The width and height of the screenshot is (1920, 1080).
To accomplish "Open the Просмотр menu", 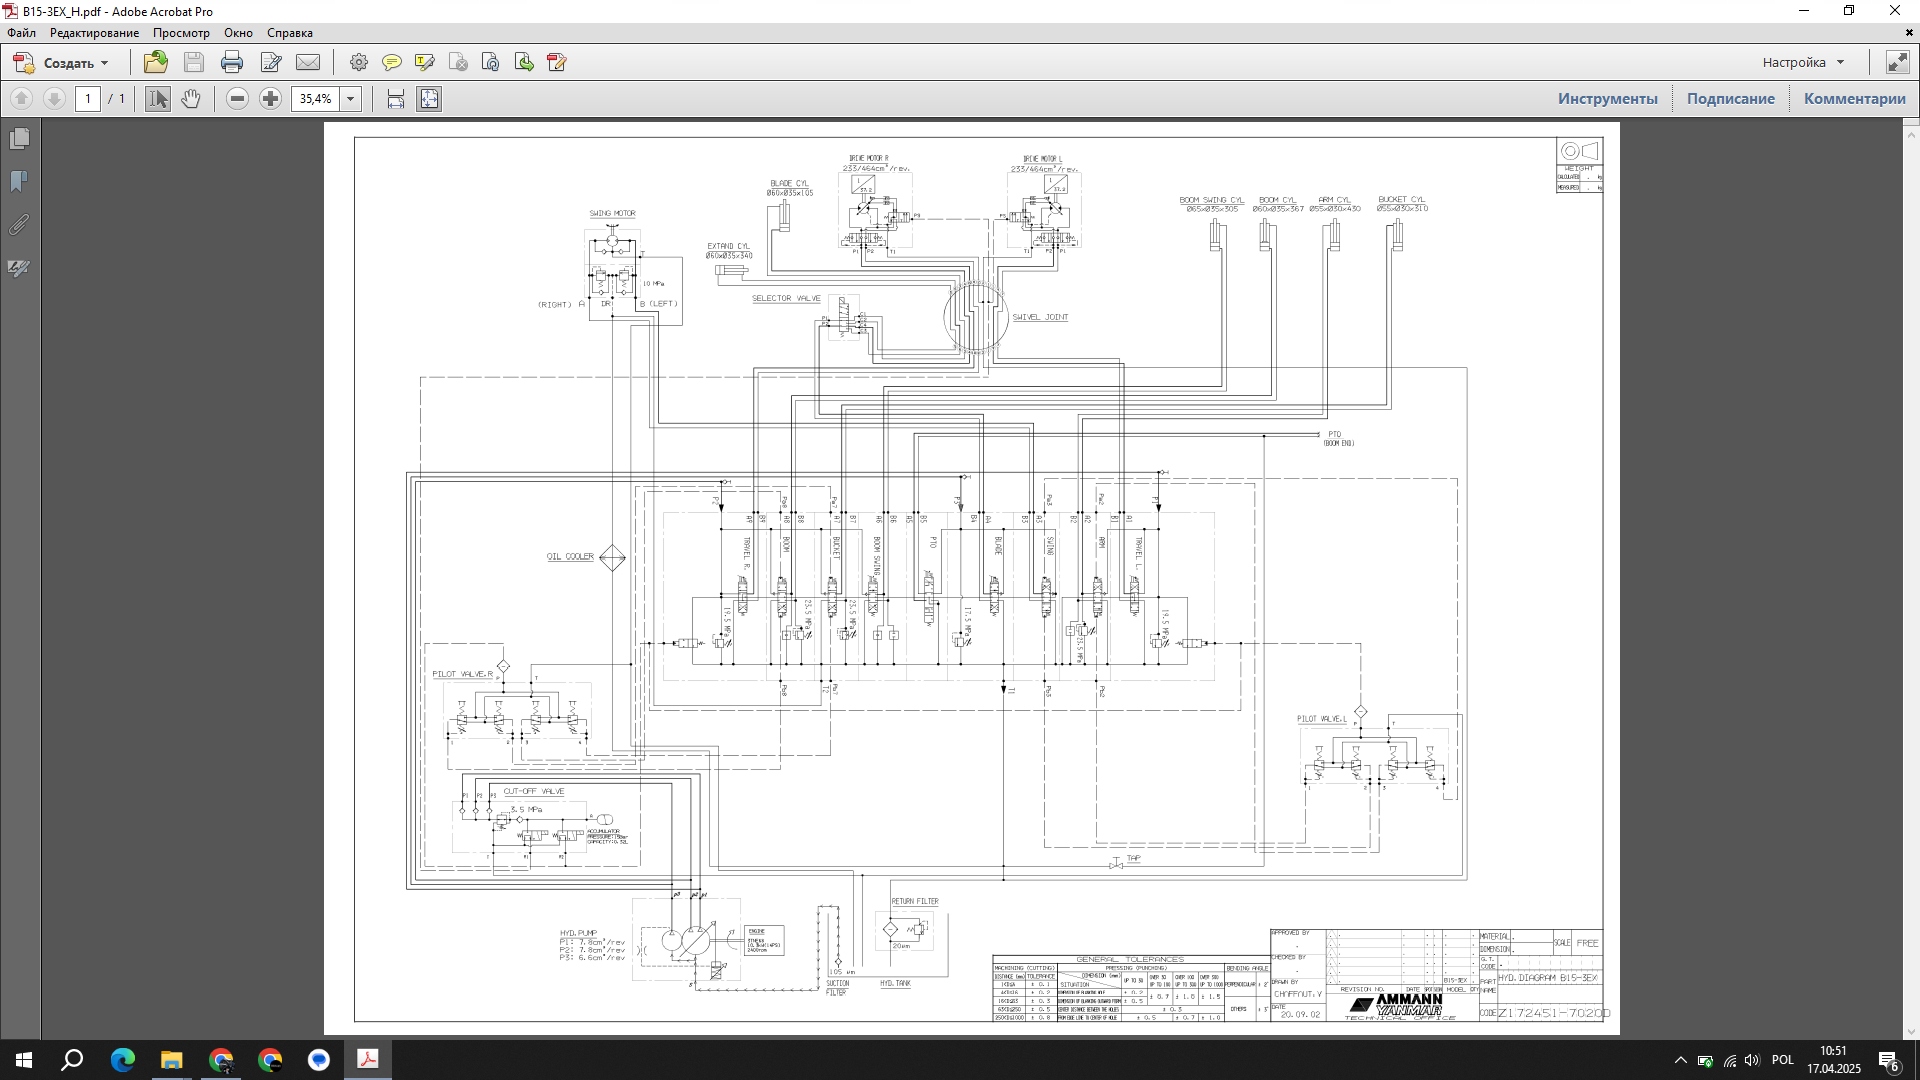I will (181, 33).
